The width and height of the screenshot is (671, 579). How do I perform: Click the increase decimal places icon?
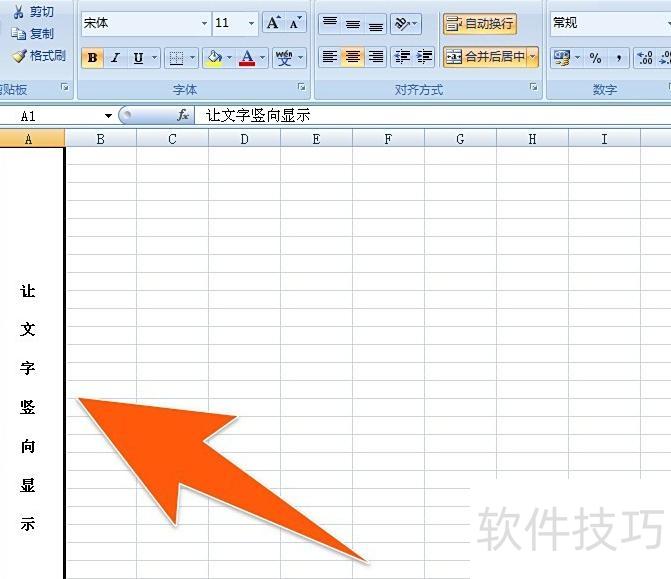click(x=644, y=58)
